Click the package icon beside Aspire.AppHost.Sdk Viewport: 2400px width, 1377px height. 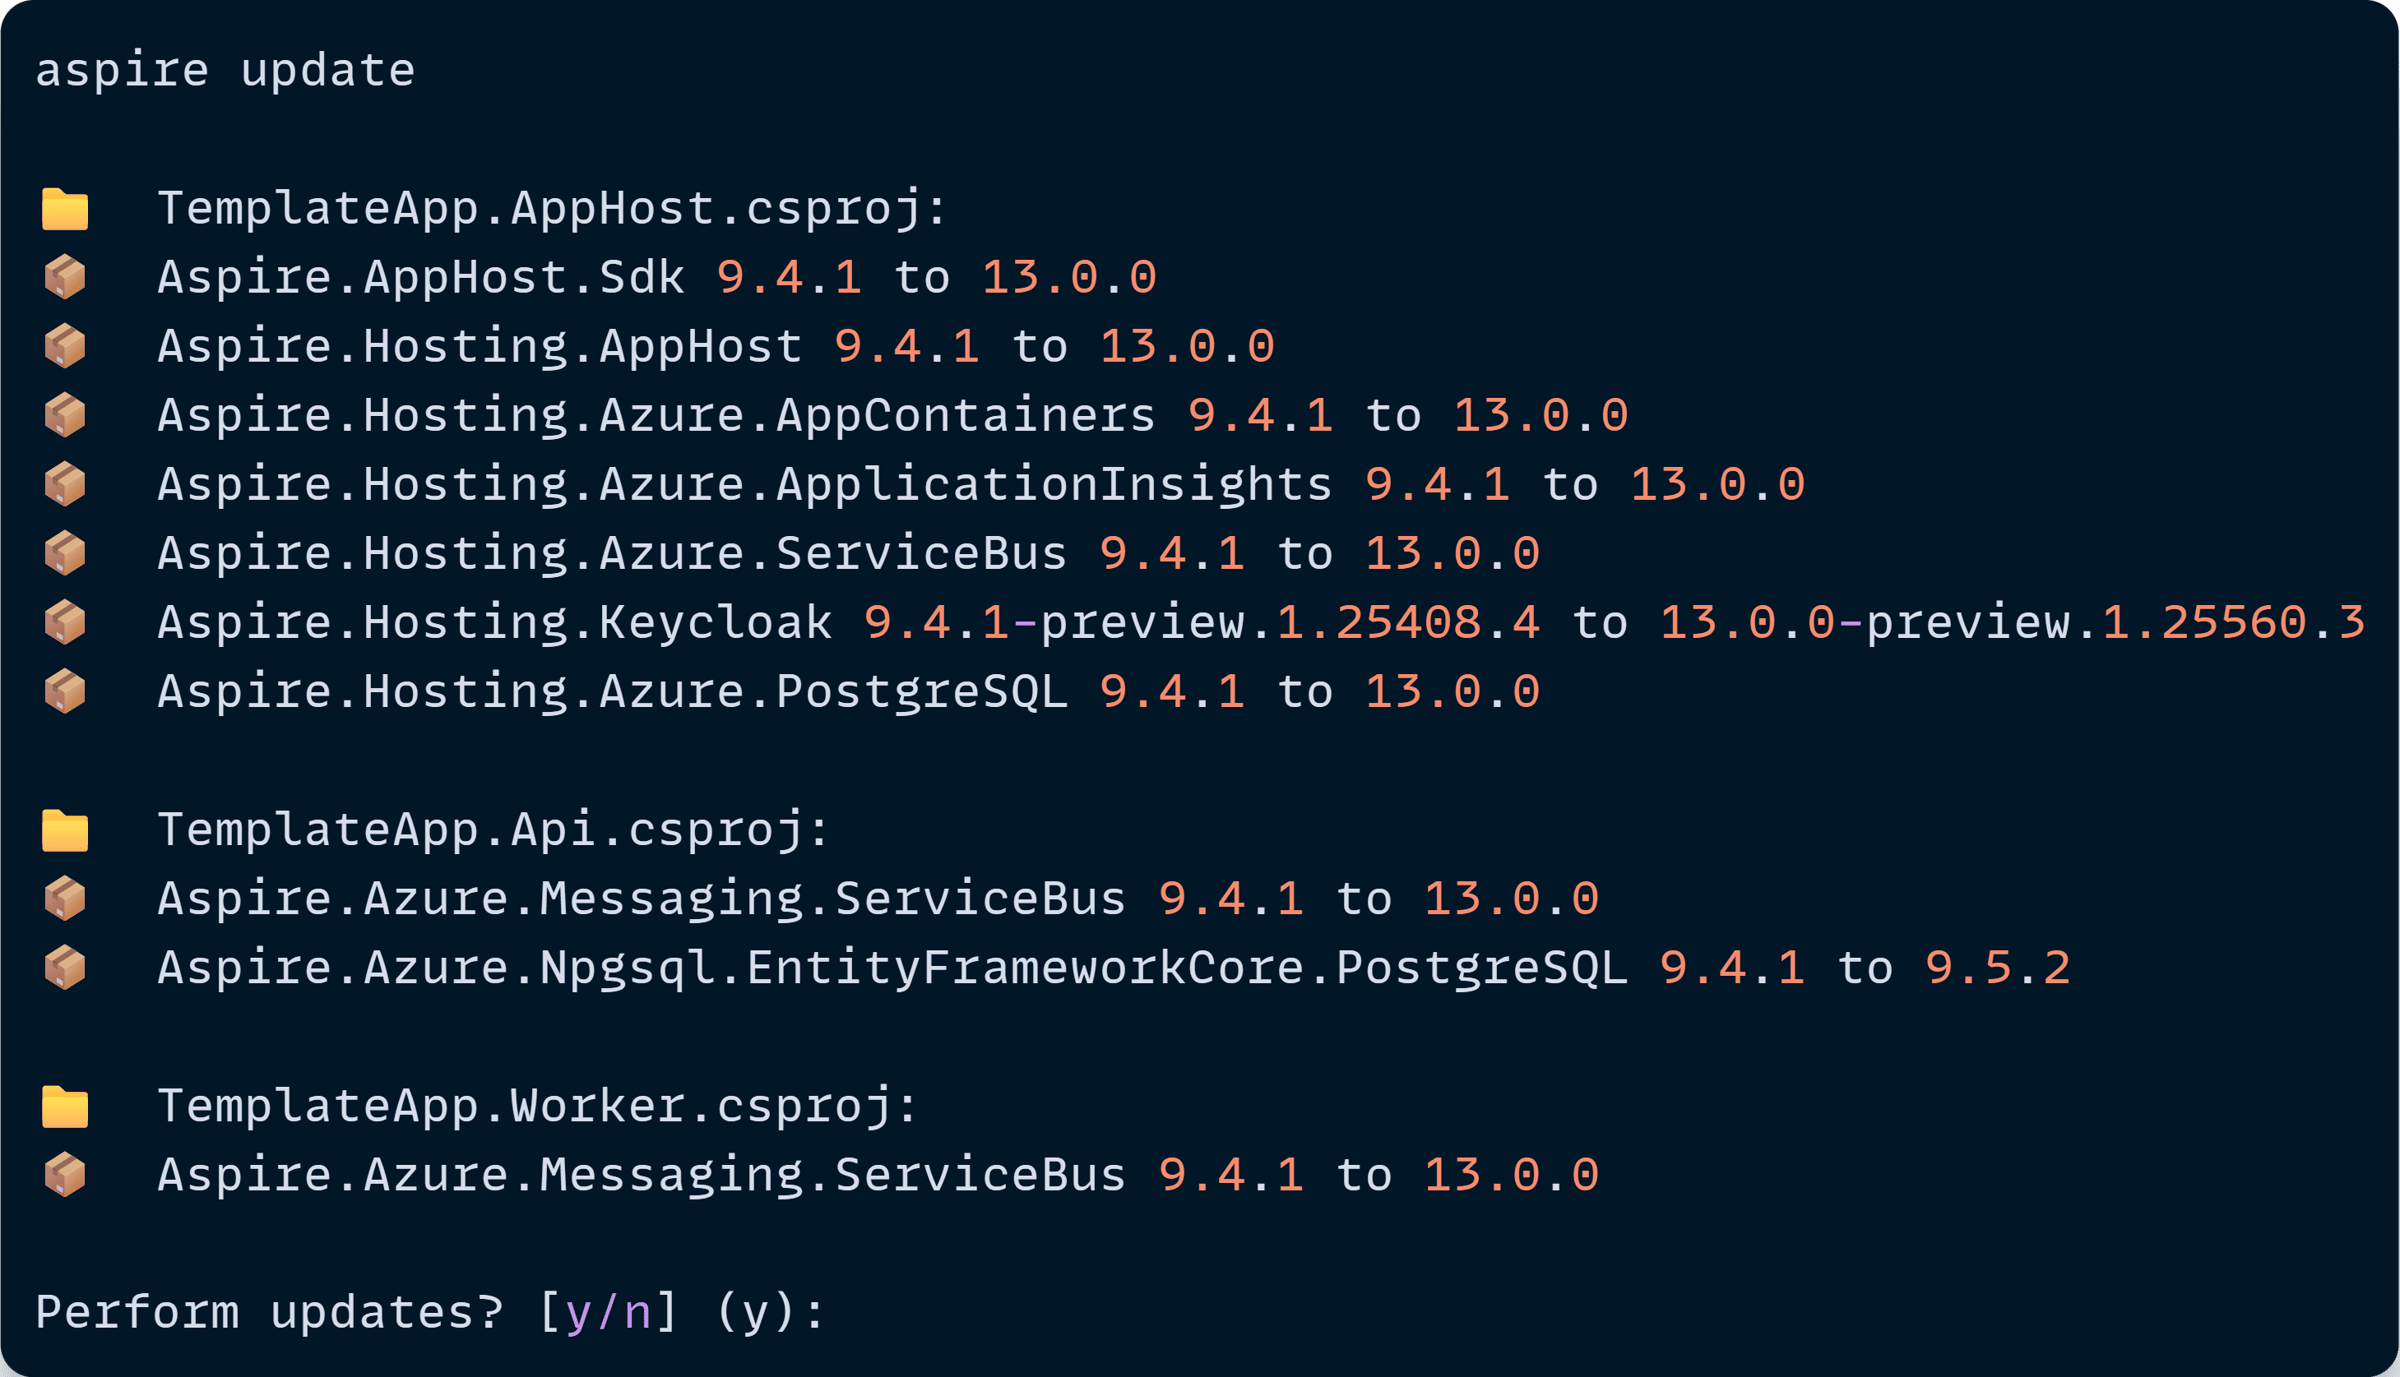point(65,277)
